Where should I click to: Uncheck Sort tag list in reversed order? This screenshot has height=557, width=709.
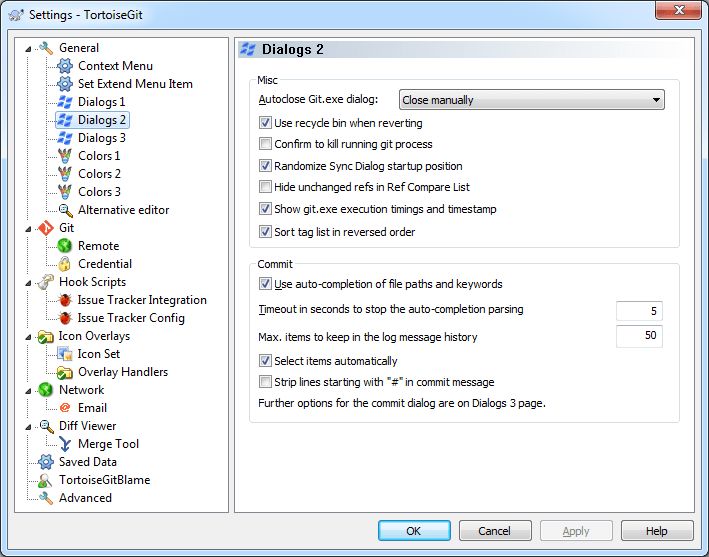click(265, 232)
